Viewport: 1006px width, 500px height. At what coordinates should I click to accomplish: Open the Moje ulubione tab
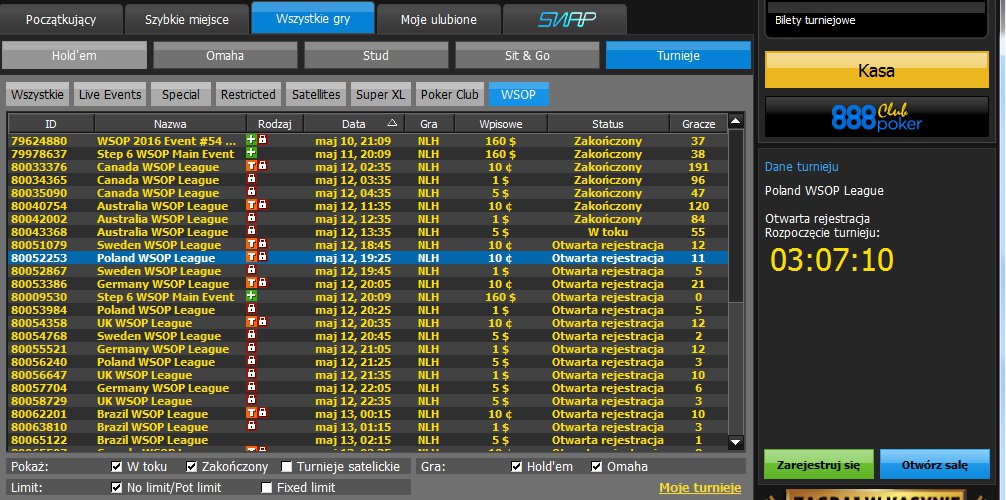coord(439,19)
